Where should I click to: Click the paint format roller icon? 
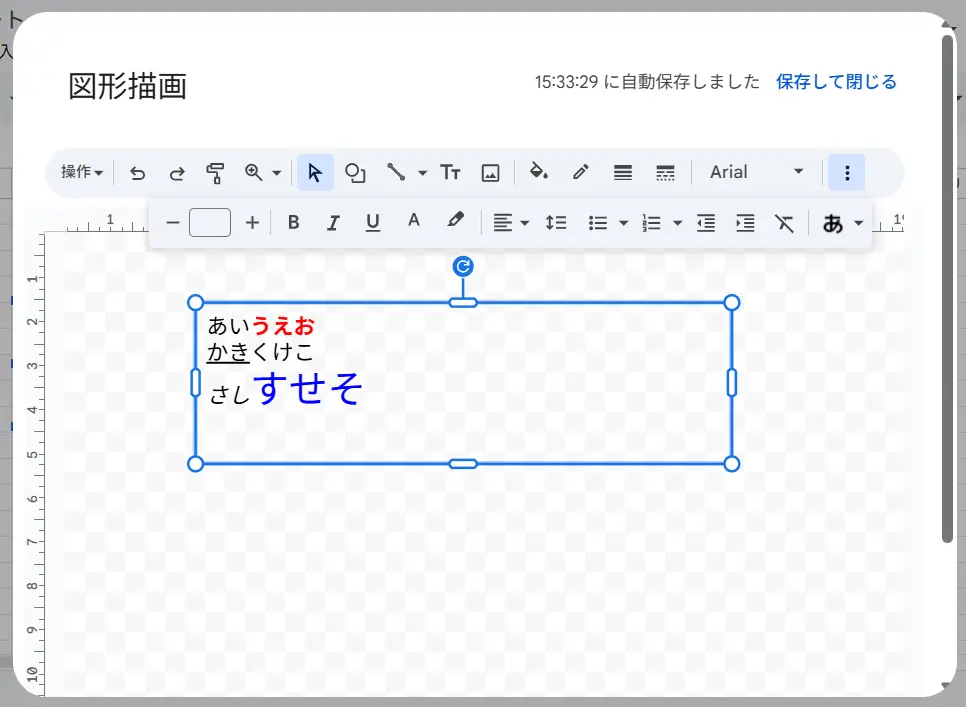coord(215,173)
